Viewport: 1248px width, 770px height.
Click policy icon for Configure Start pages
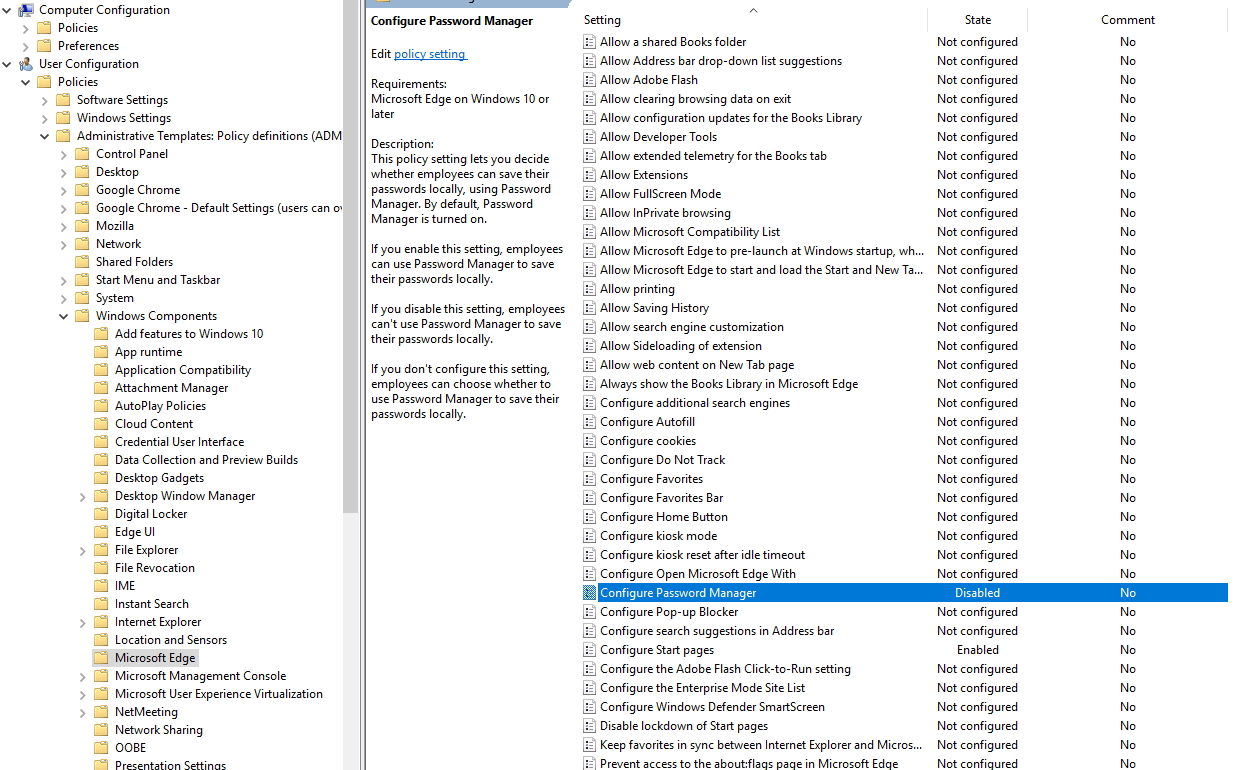(589, 650)
